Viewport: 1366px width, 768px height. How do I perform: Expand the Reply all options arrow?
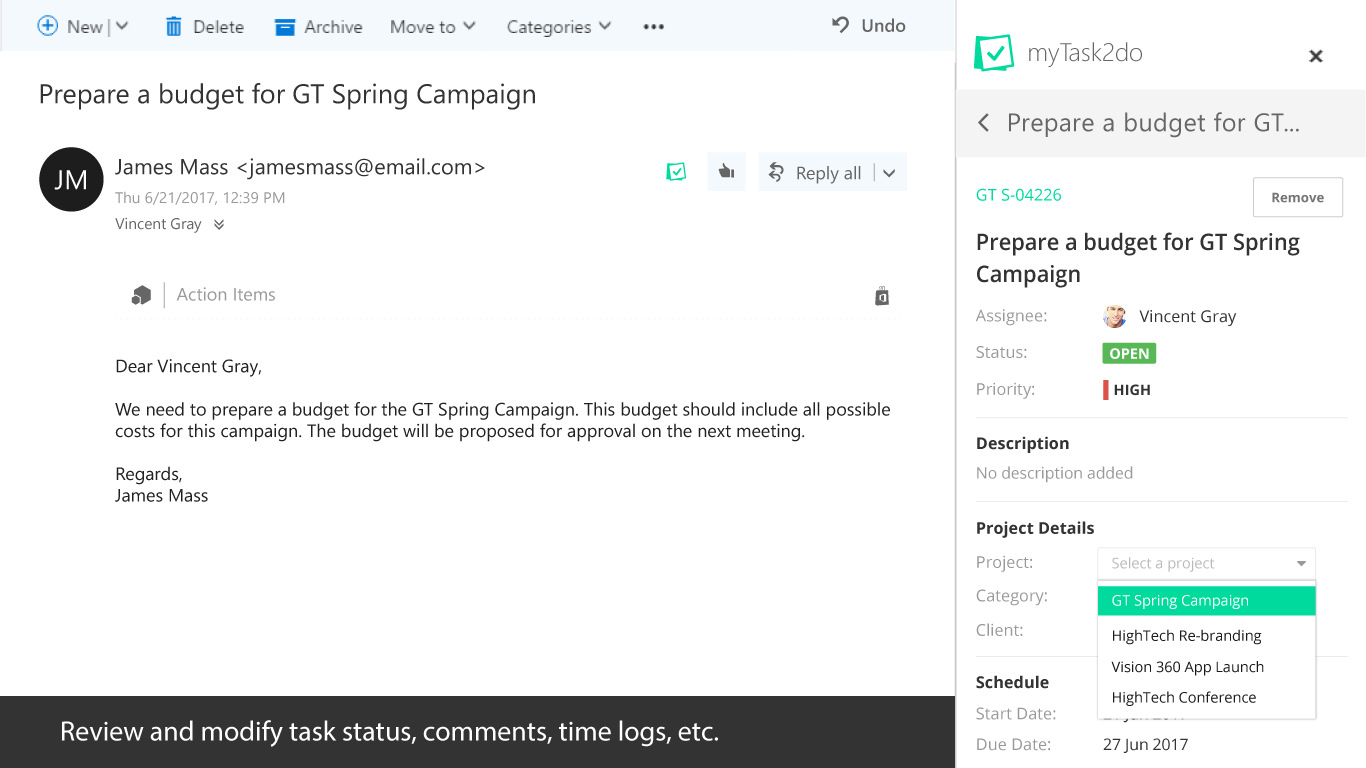pos(889,173)
